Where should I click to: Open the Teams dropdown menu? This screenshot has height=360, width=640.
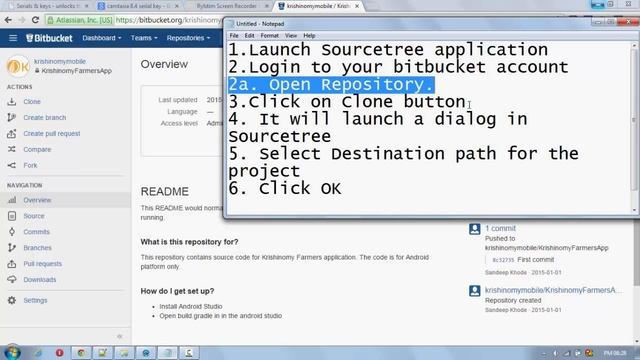144,38
